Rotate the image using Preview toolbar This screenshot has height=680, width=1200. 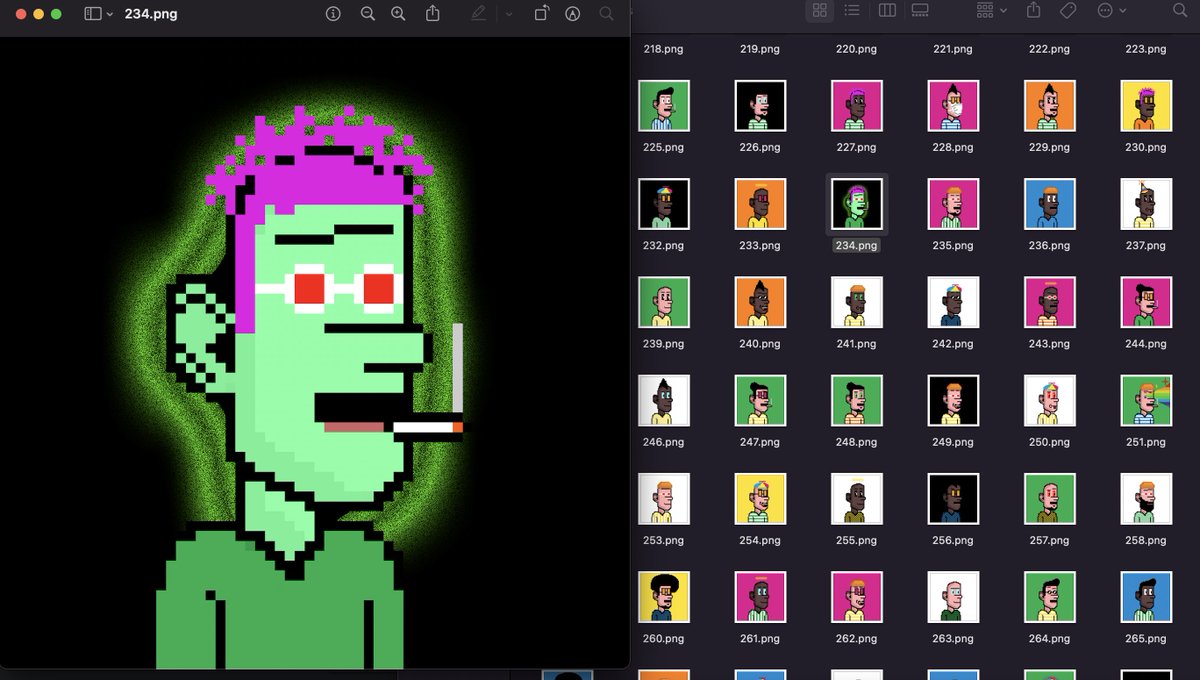541,14
